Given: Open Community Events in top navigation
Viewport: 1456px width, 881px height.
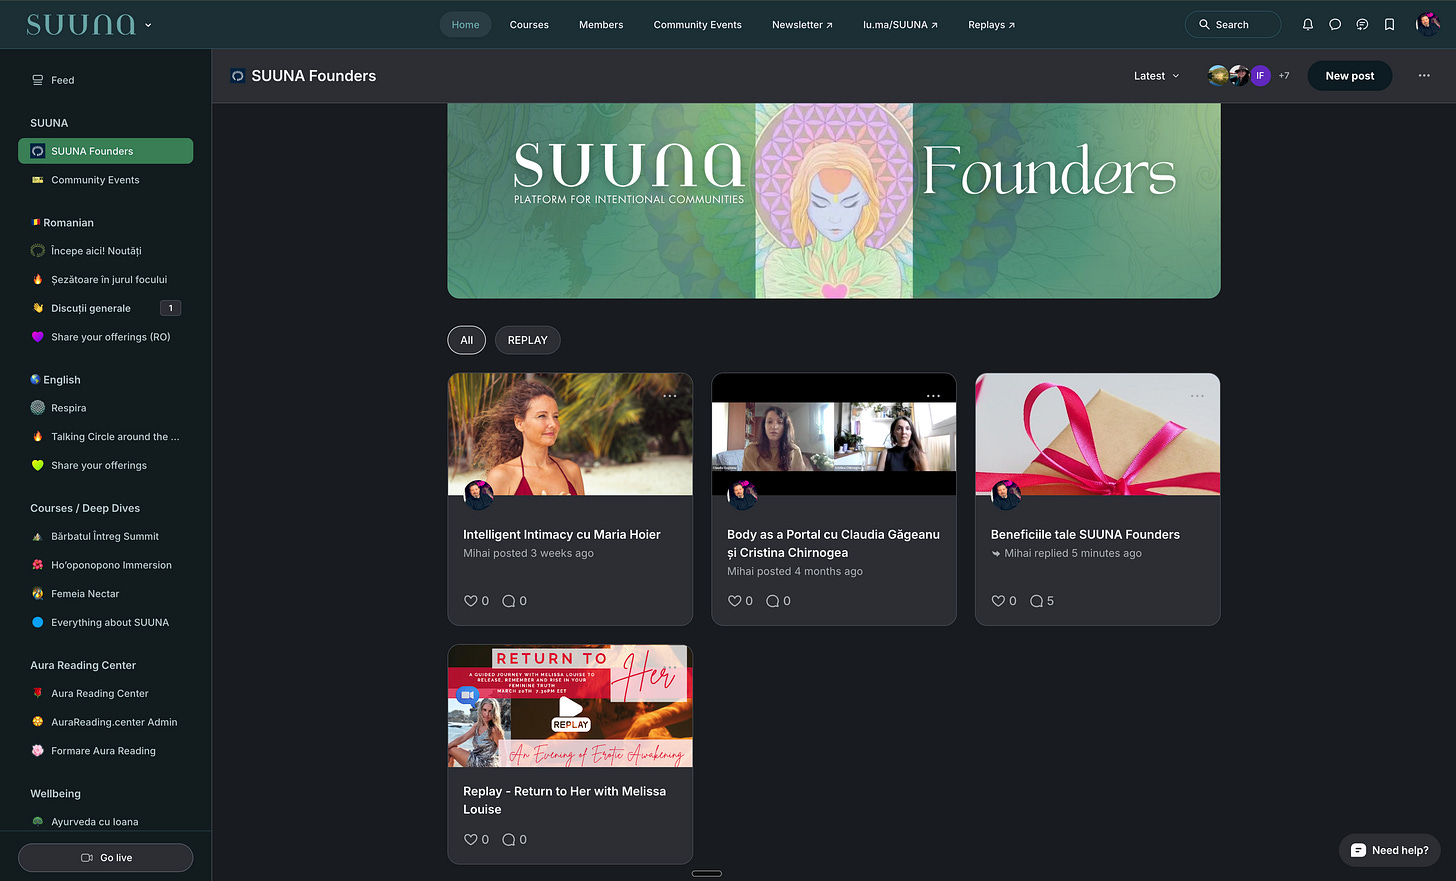Looking at the screenshot, I should [697, 25].
